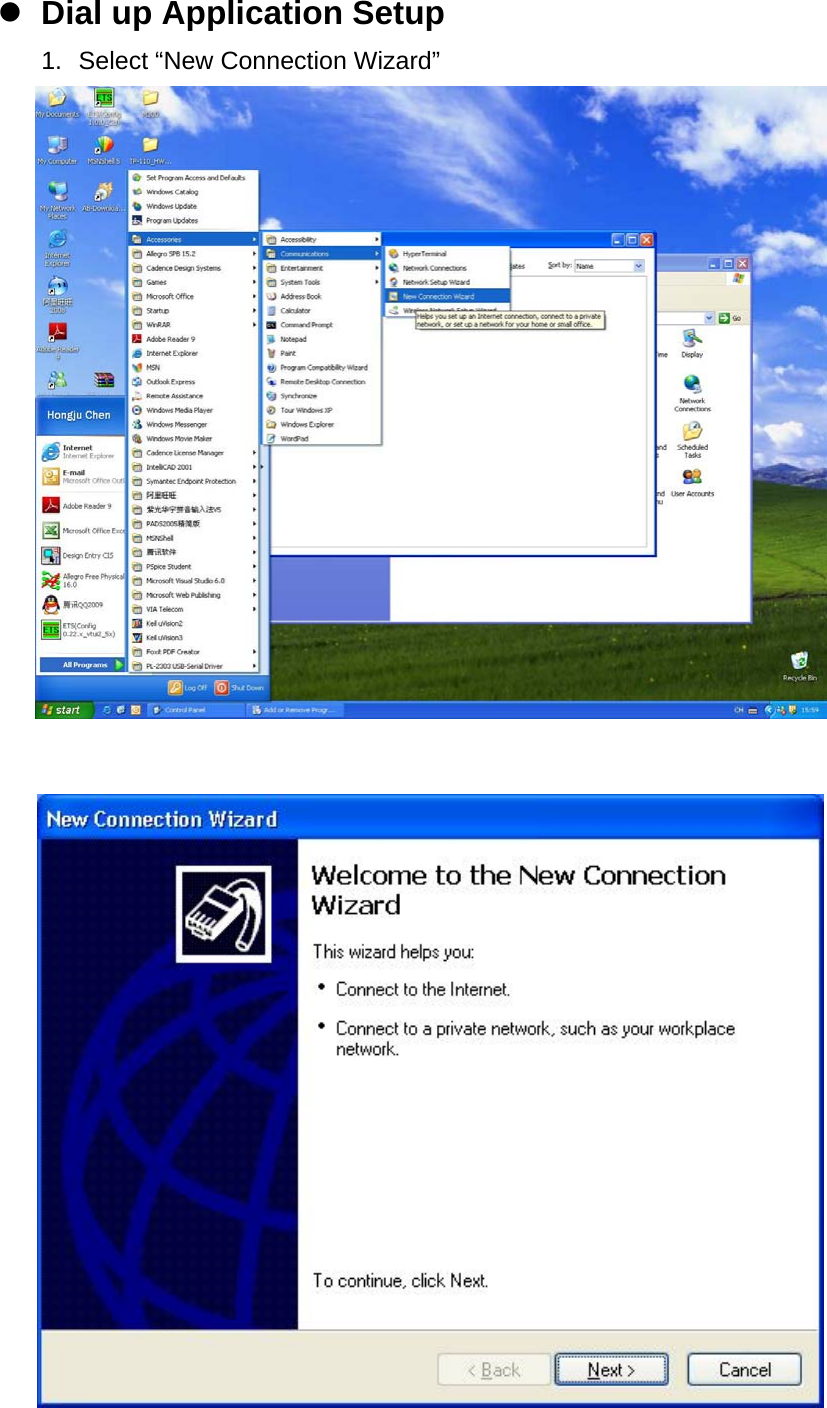Launch Design Entry CIS from the Start menu

(86, 557)
